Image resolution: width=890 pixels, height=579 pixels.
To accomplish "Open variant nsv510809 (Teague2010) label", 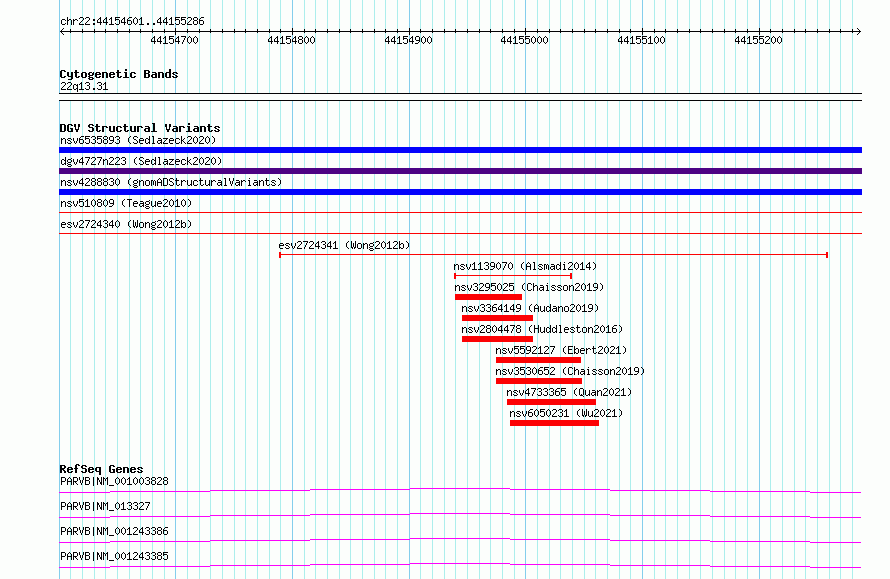I will [126, 203].
